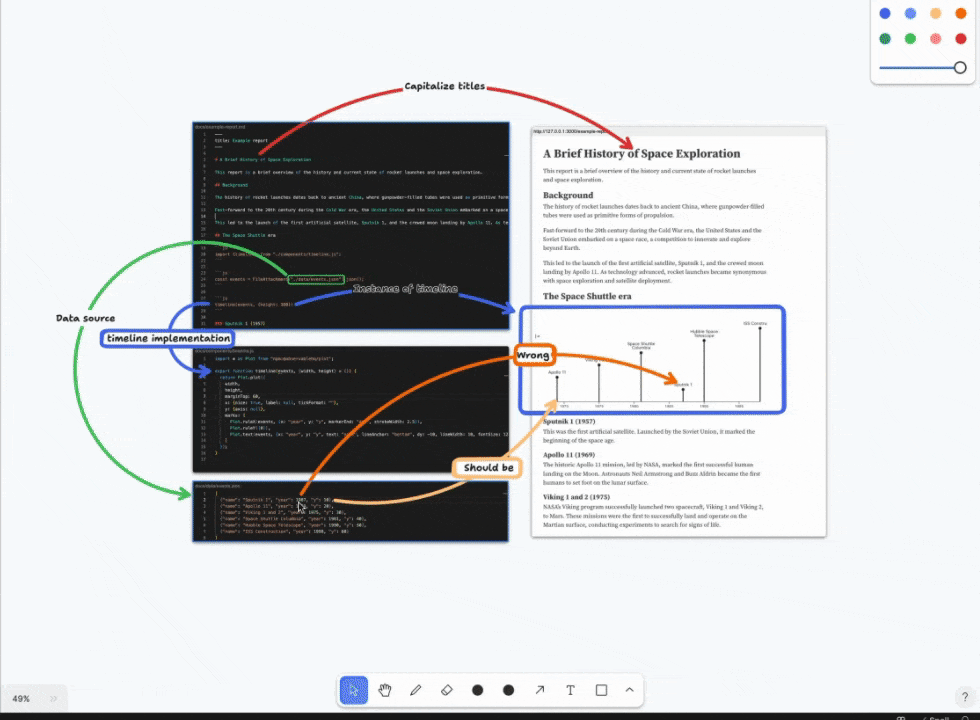Select the bottom events.json code image
This screenshot has width=980, height=720.
click(351, 511)
